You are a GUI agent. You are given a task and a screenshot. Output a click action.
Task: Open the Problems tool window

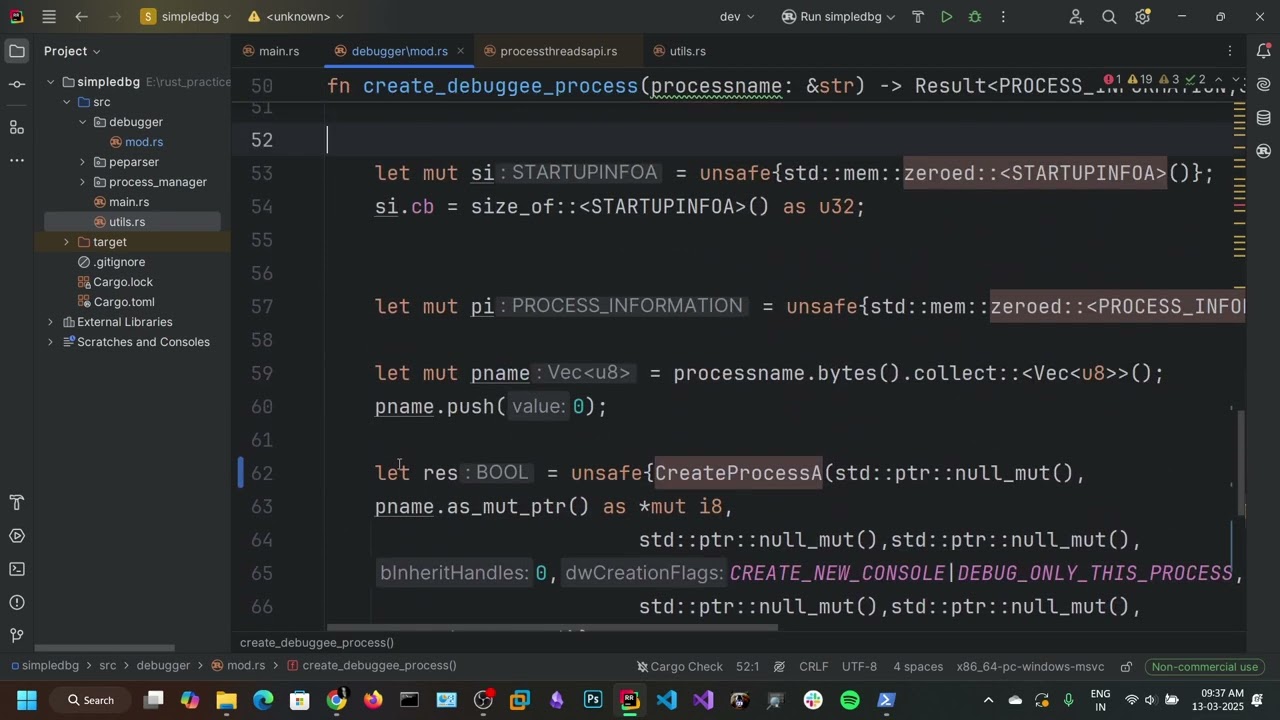(17, 602)
